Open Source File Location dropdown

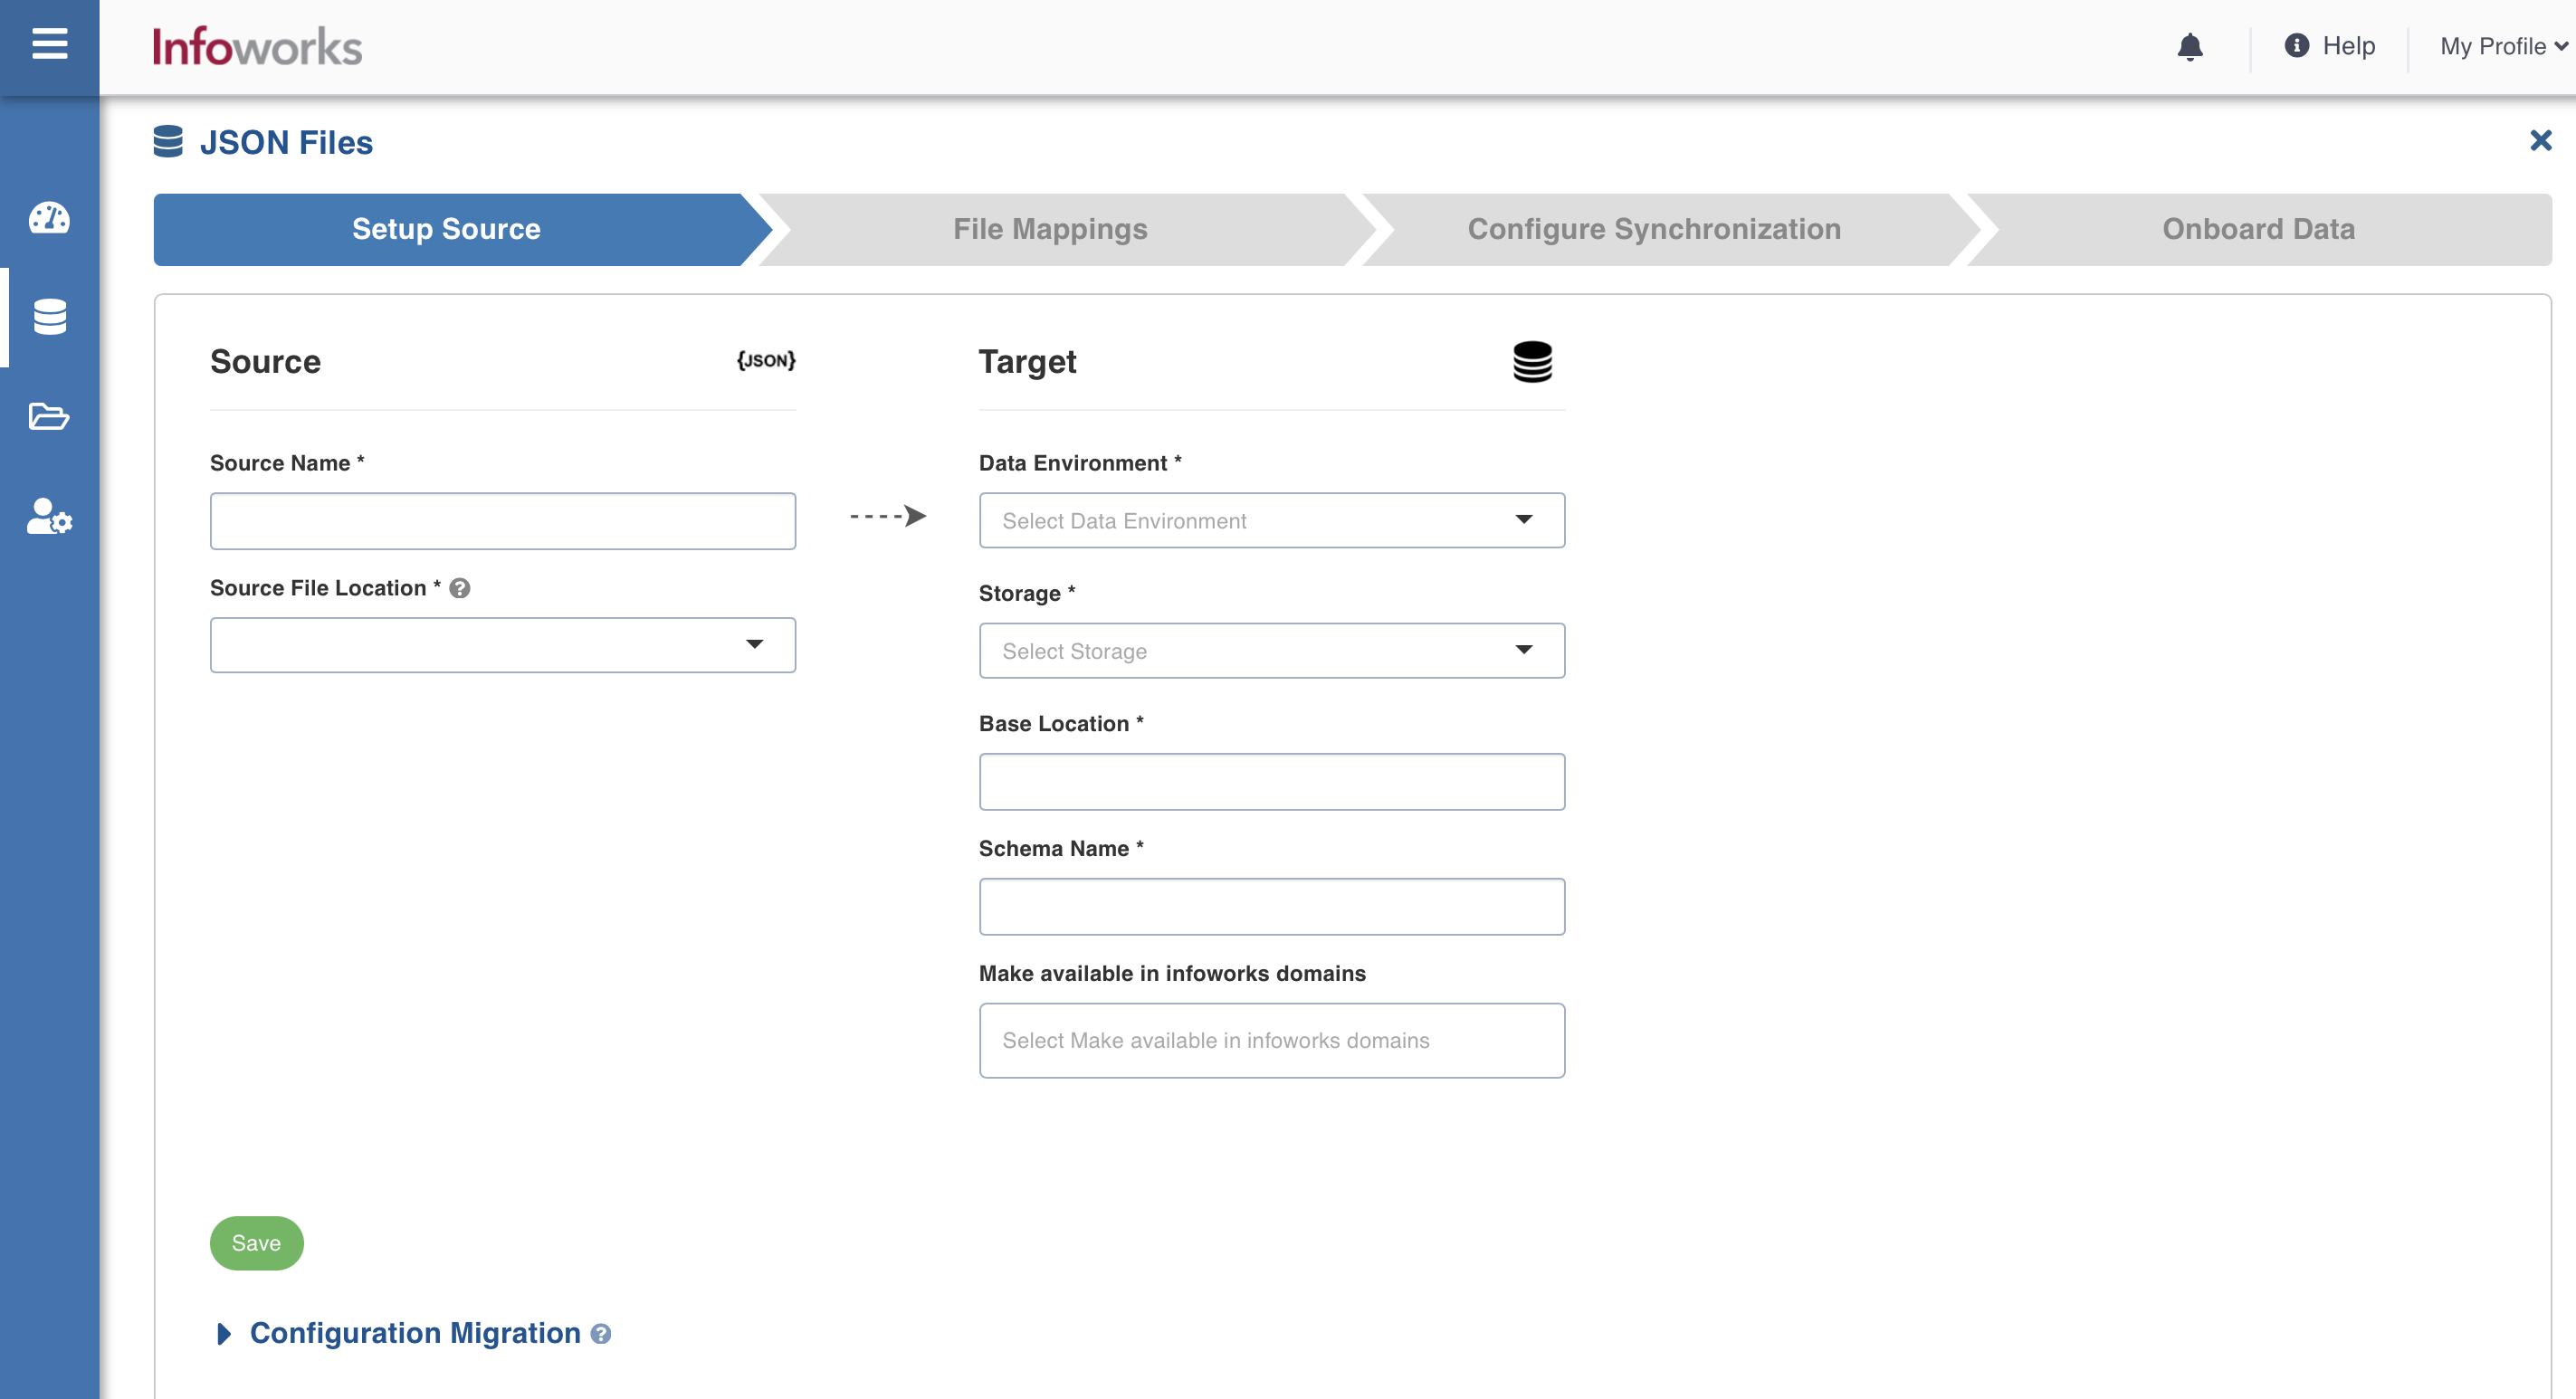503,645
